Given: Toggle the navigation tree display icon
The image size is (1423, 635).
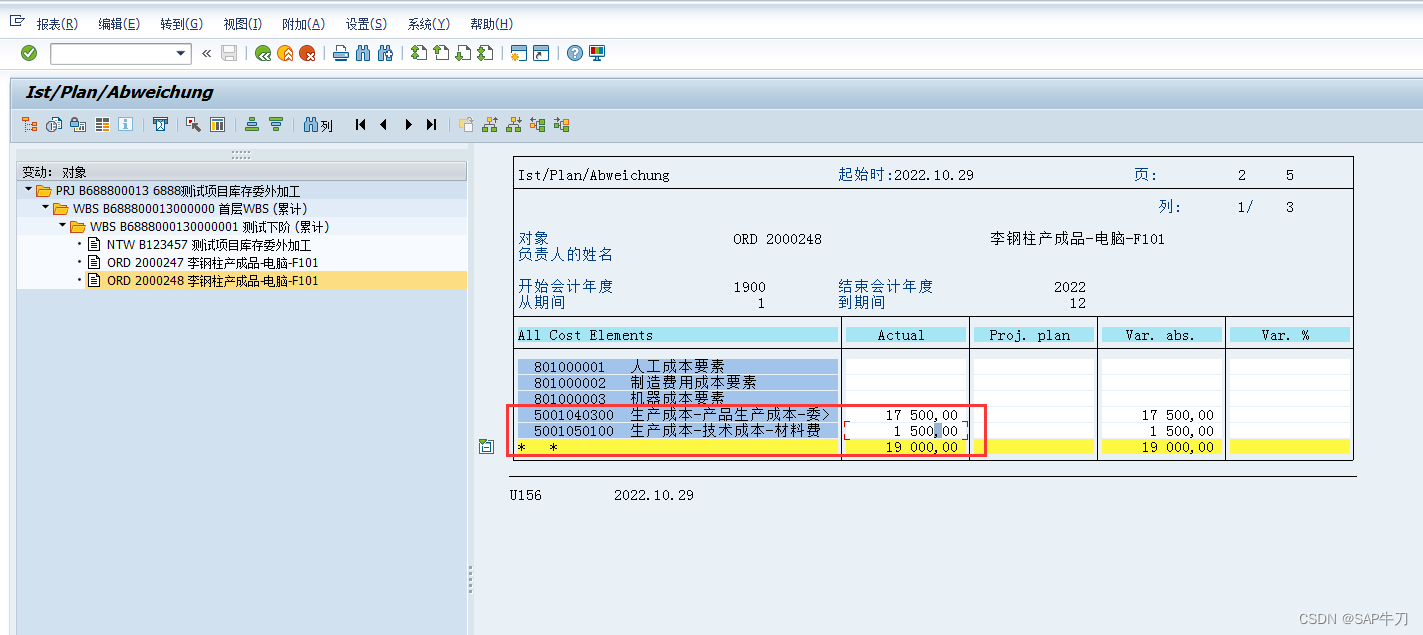Looking at the screenshot, I should click(29, 125).
